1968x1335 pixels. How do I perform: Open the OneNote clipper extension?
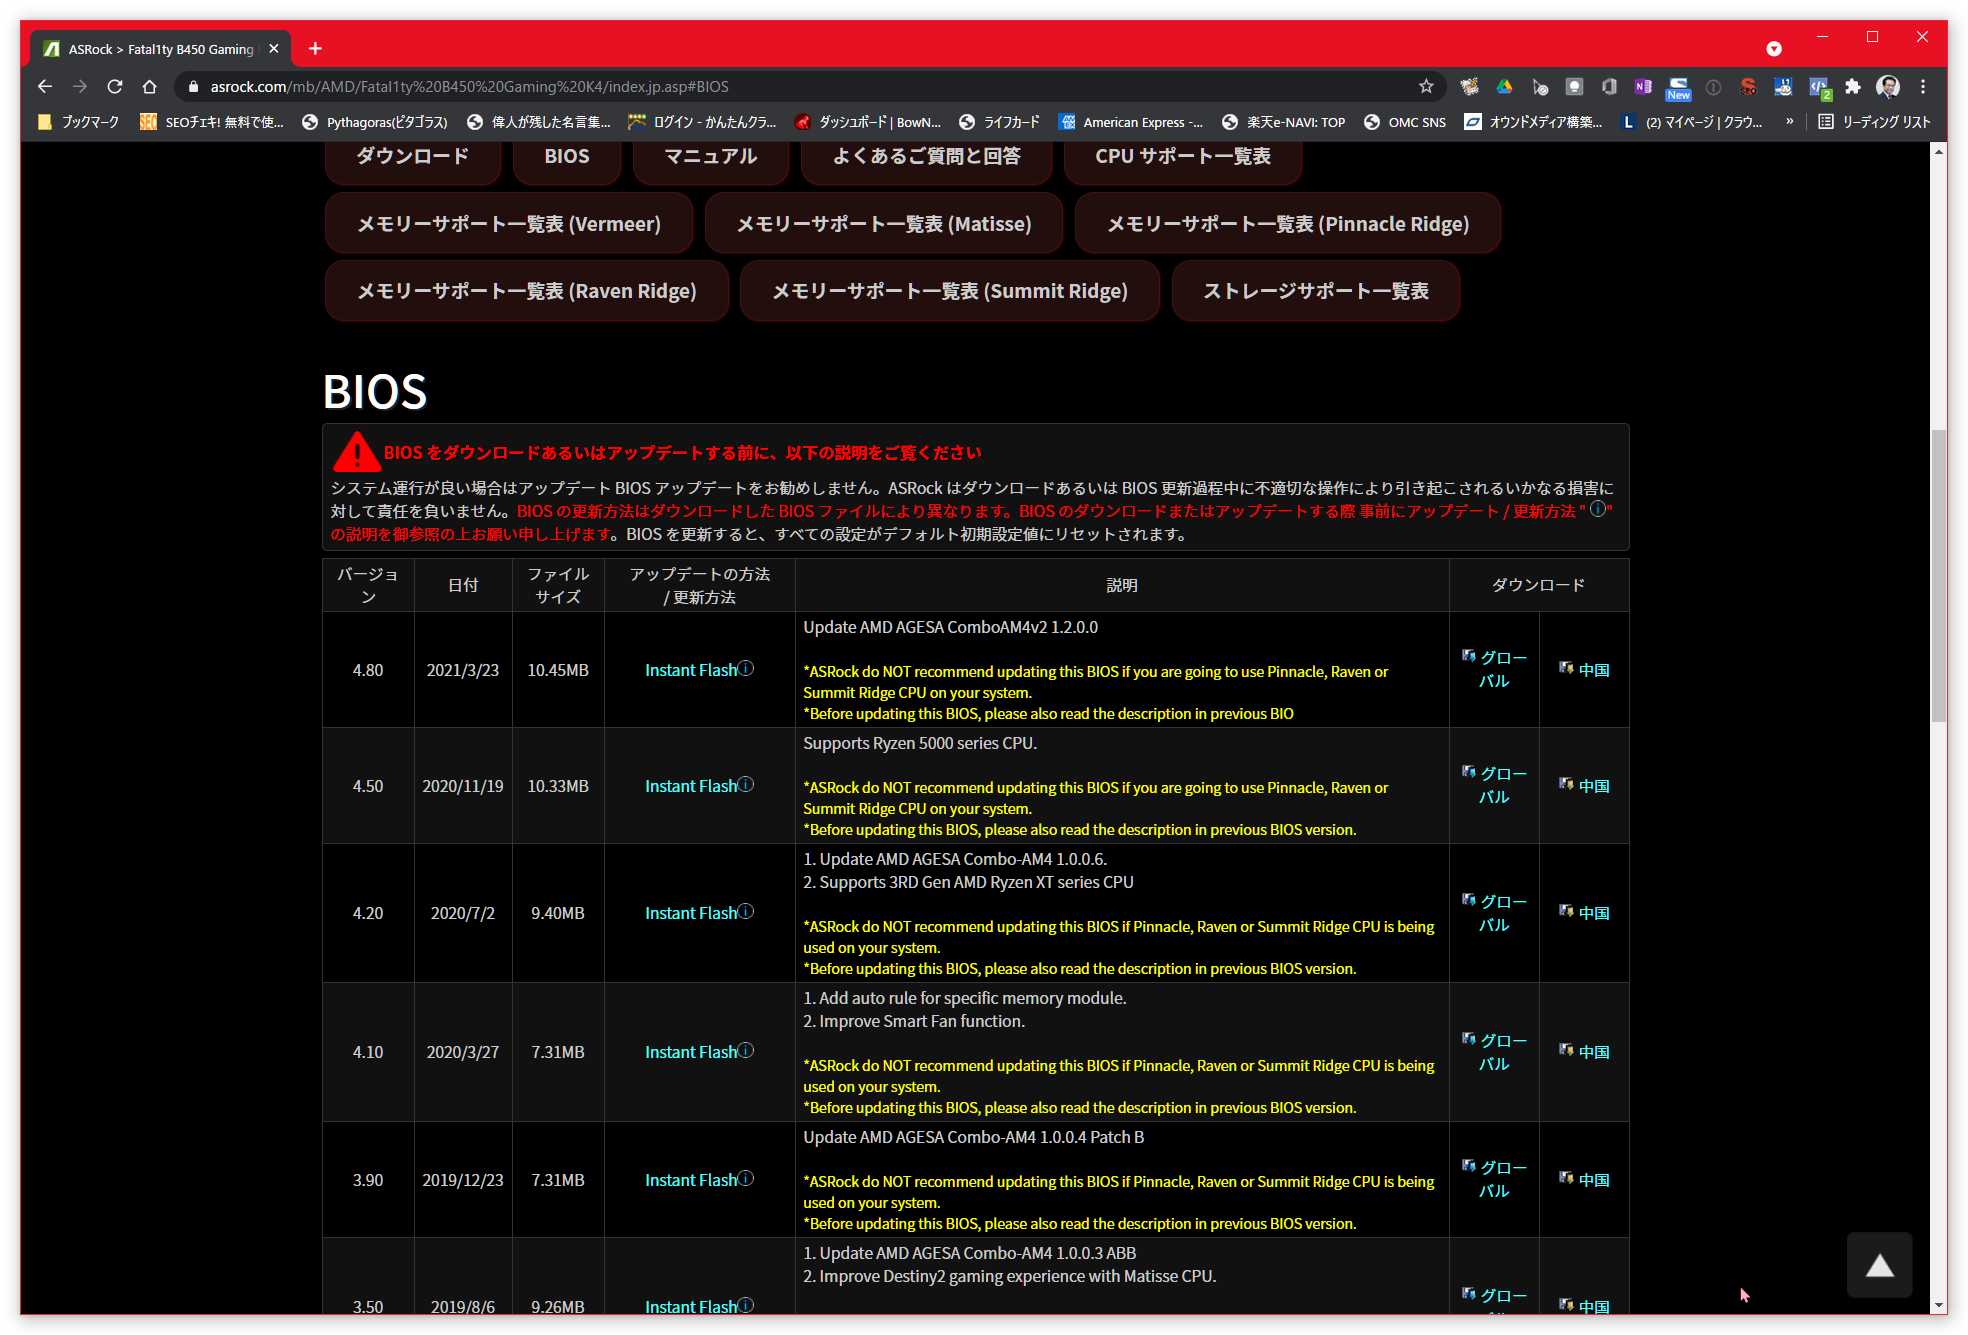(1643, 87)
